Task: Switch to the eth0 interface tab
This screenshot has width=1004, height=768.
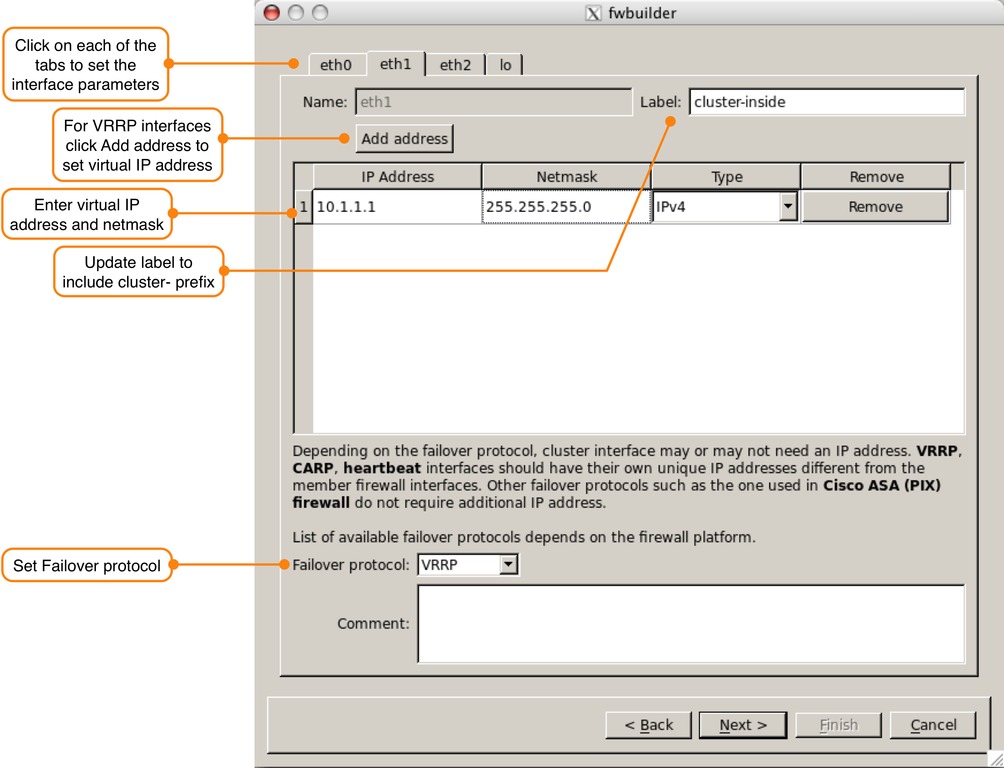Action: point(335,65)
